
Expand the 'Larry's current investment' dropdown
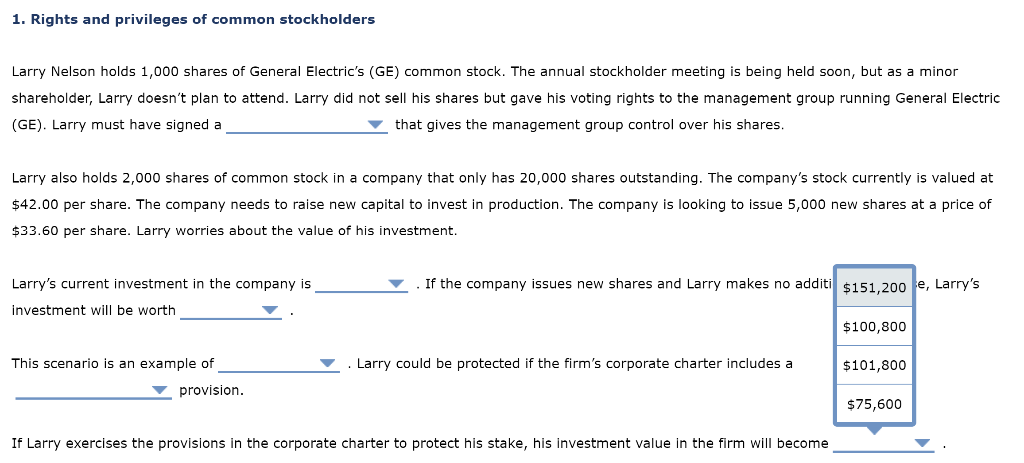click(x=361, y=284)
